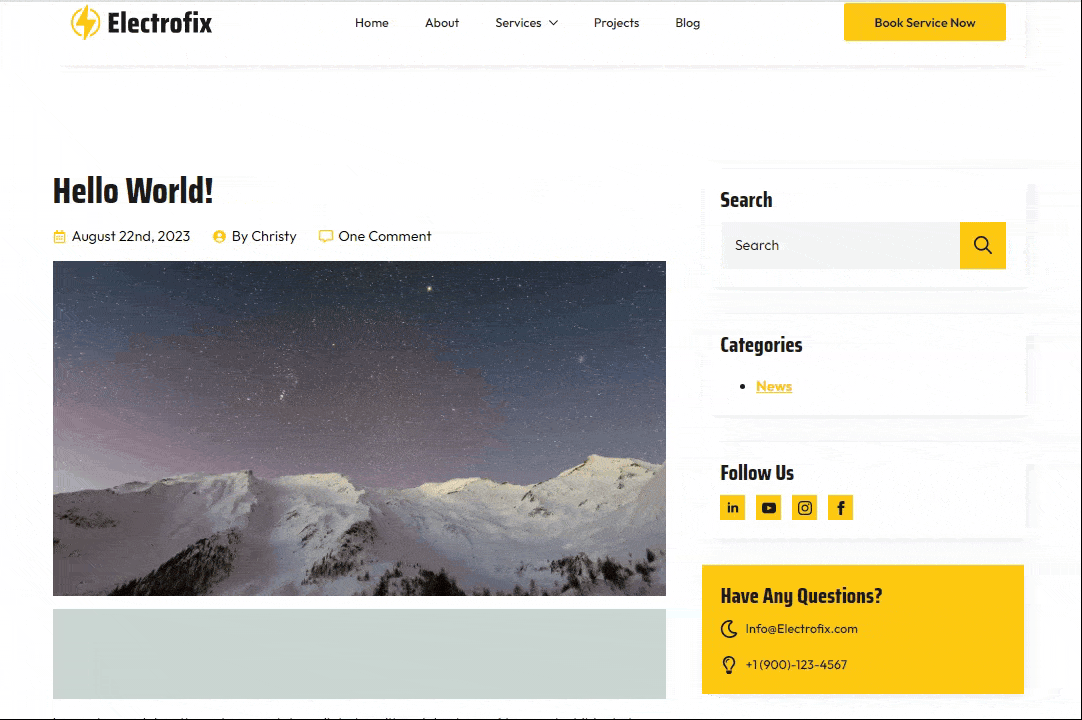Click the author avatar icon beside Christy

click(x=219, y=237)
